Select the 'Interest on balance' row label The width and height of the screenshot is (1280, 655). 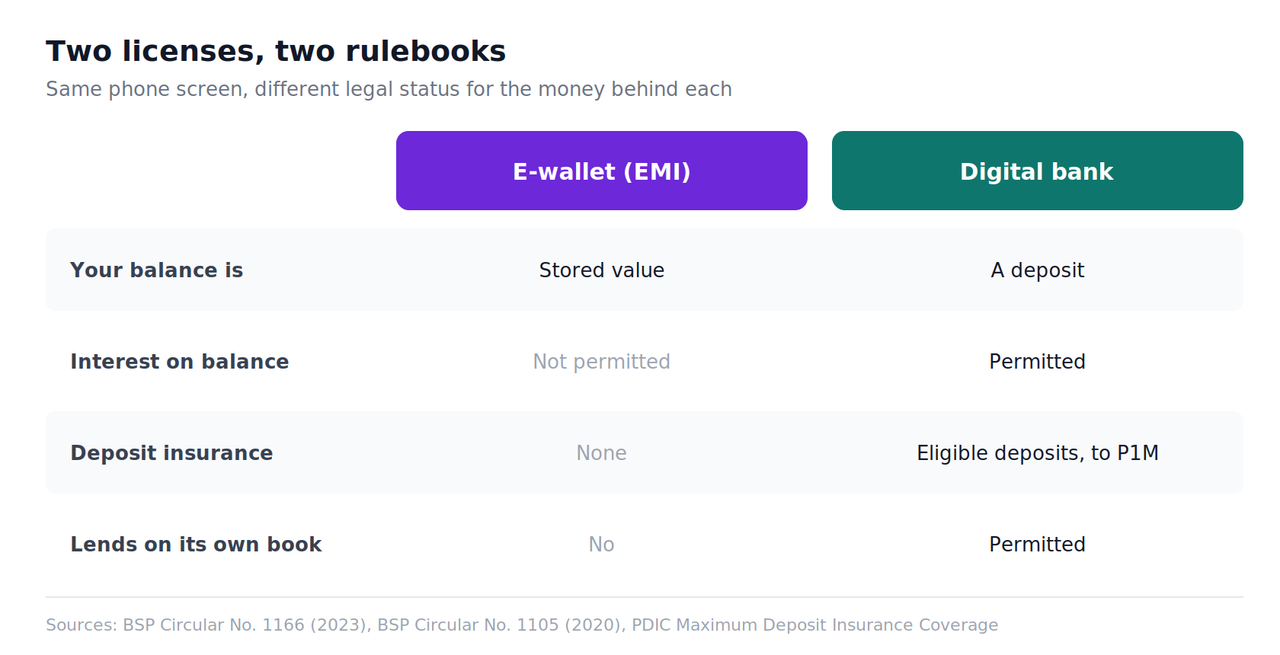(179, 362)
